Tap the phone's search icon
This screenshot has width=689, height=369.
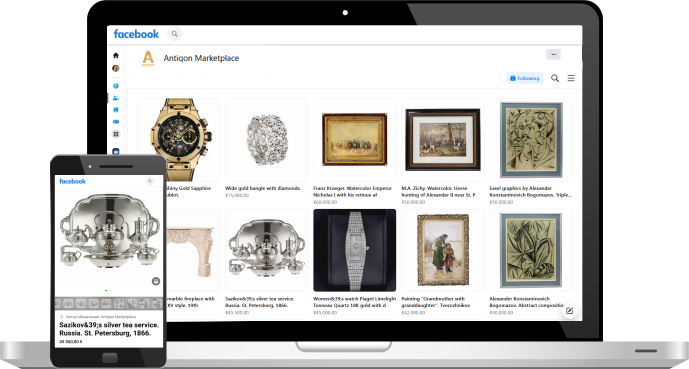coord(150,181)
